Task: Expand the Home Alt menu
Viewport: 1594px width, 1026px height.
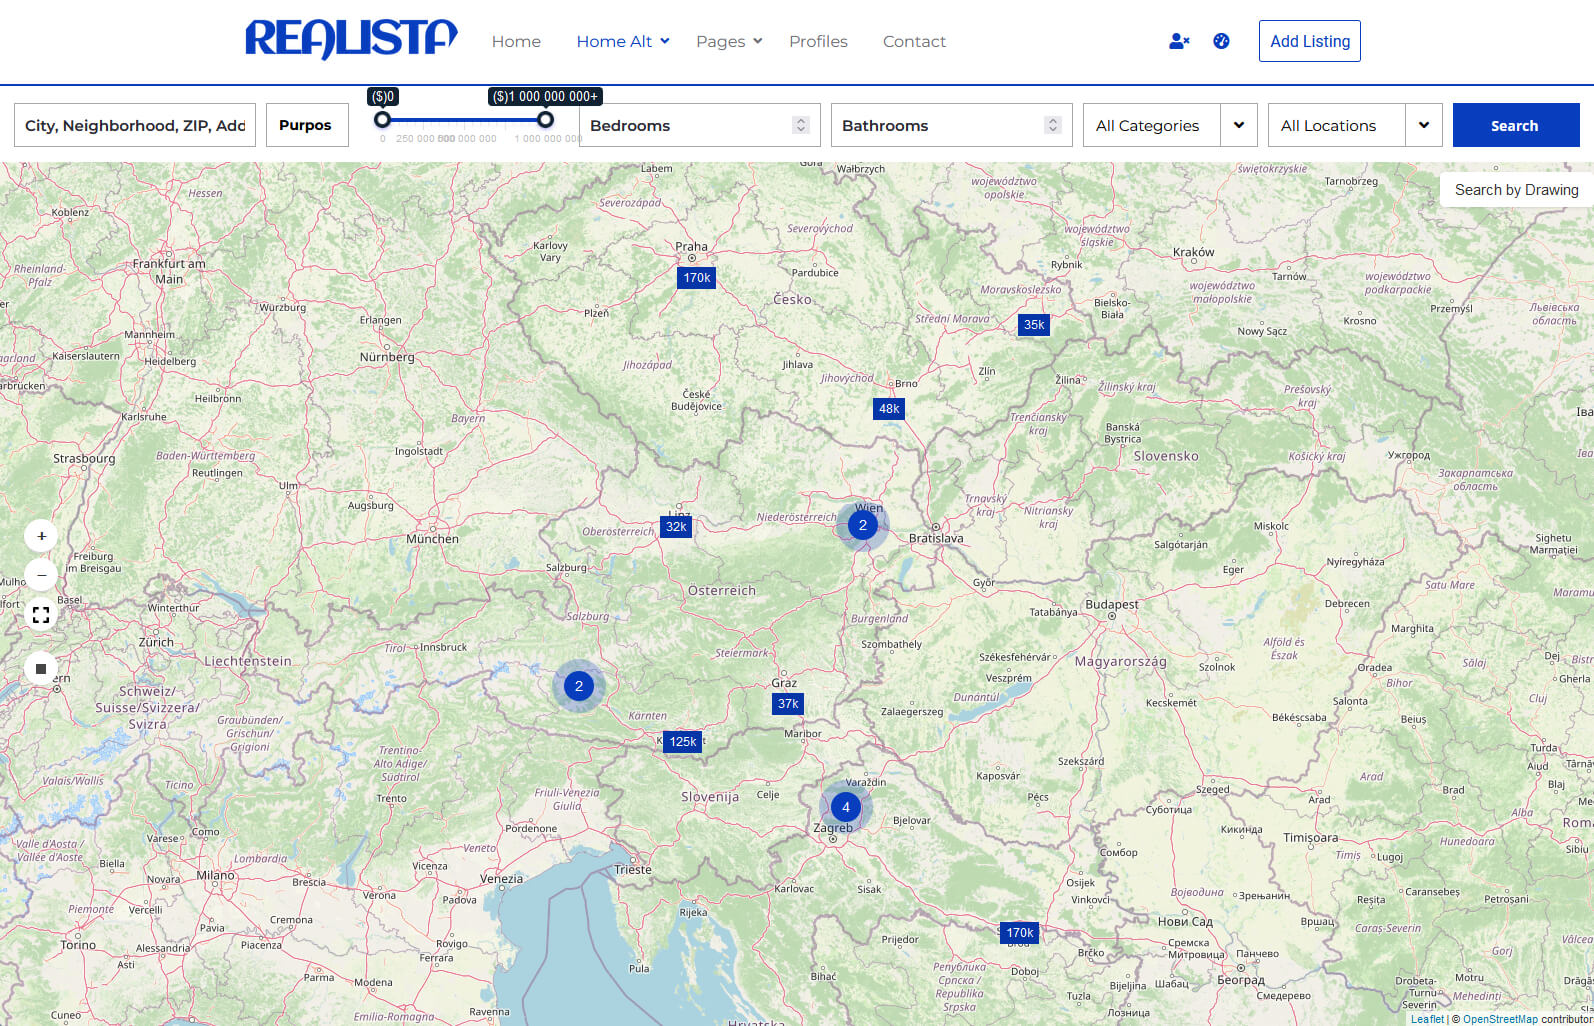Action: [x=623, y=41]
